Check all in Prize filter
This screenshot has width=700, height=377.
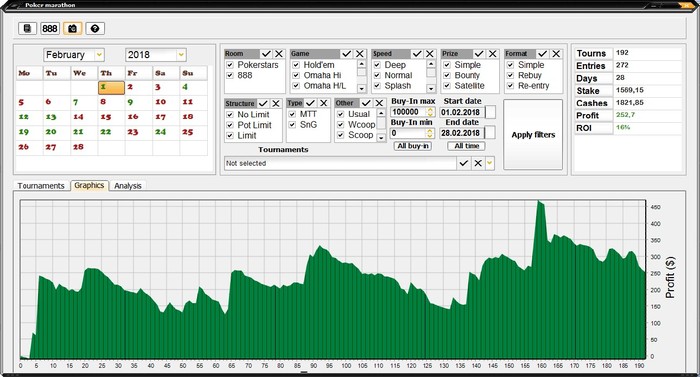tap(479, 54)
